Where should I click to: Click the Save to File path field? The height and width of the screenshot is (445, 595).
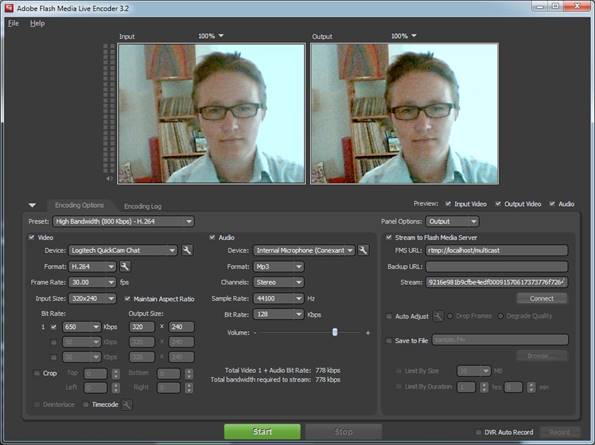tap(501, 340)
